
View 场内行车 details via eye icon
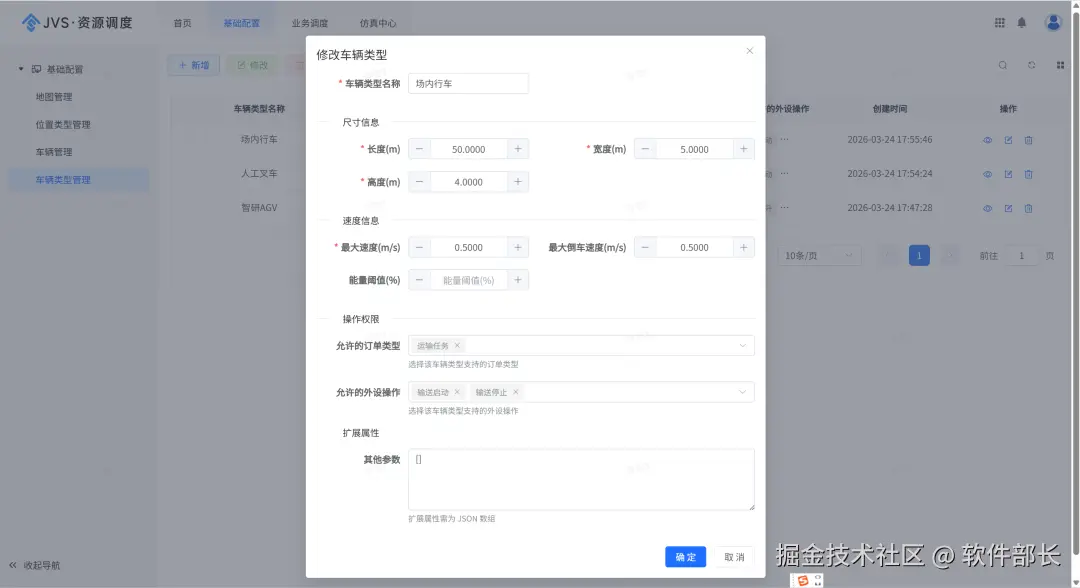tap(987, 139)
